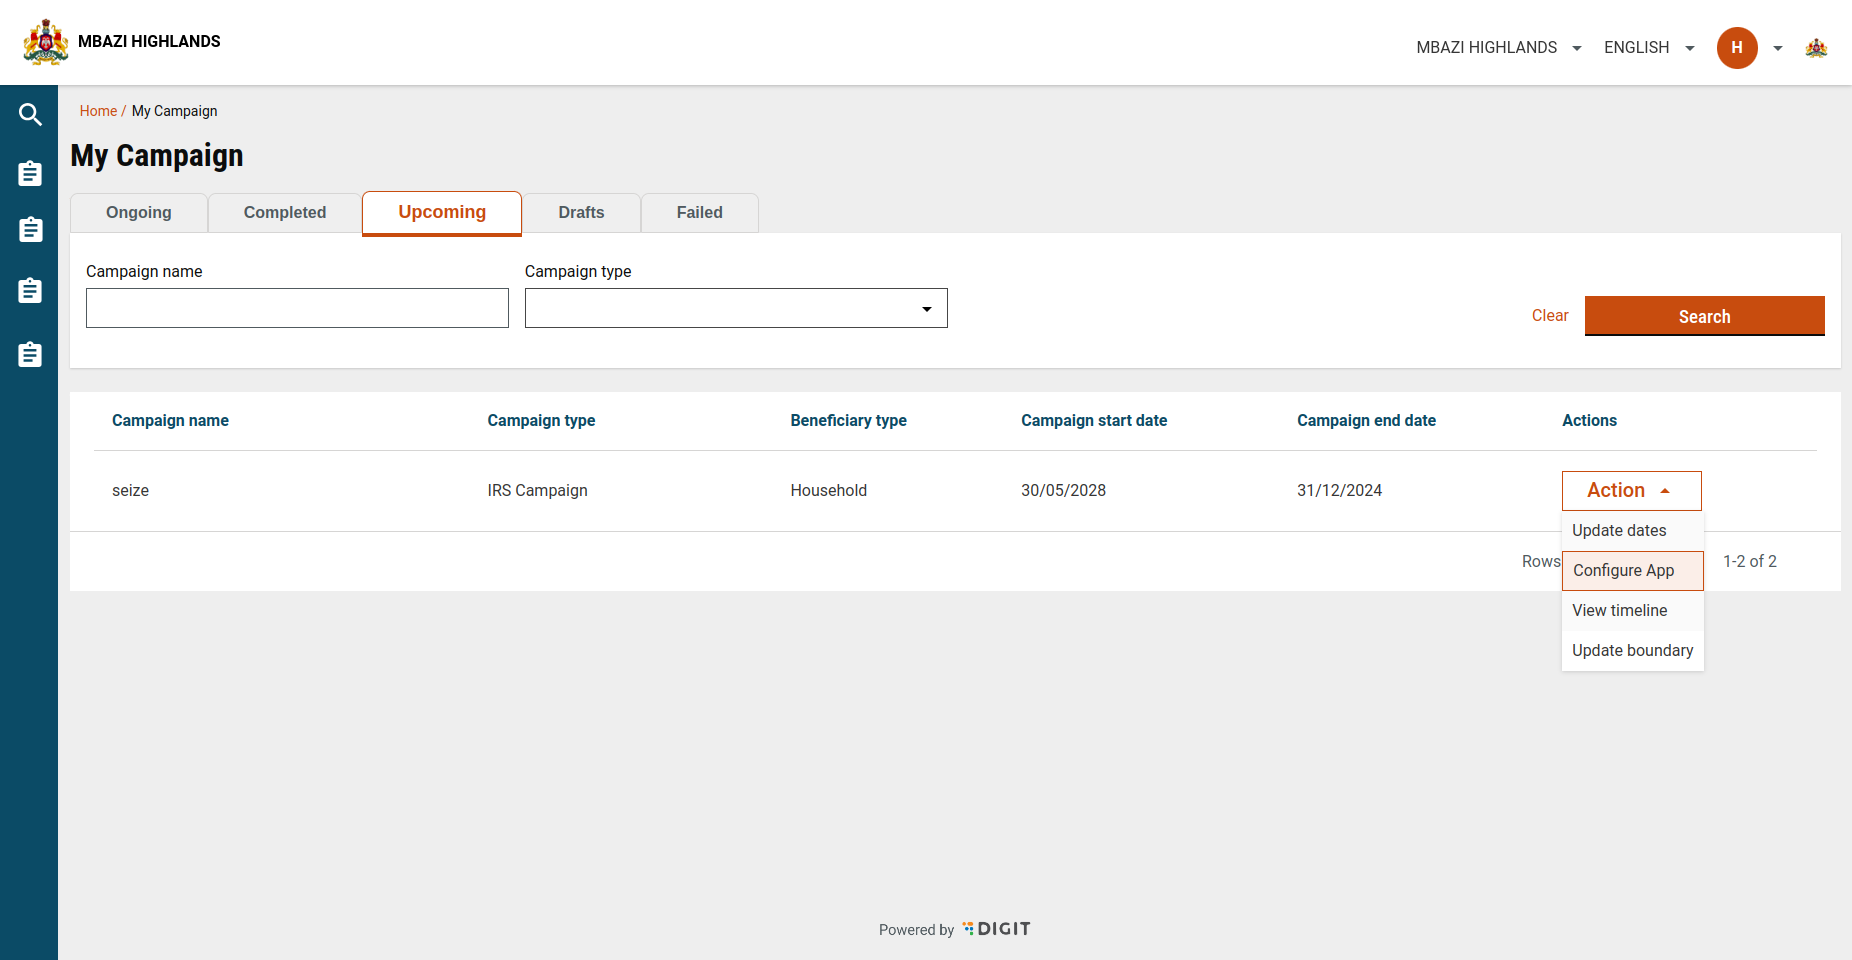1852x960 pixels.
Task: Open the third clipboard icon in sidebar
Action: pyautogui.click(x=30, y=291)
